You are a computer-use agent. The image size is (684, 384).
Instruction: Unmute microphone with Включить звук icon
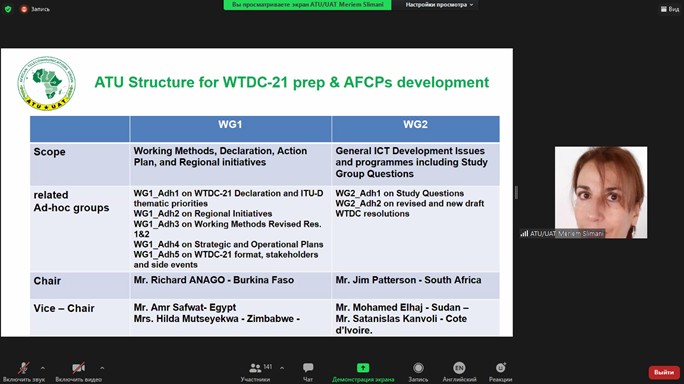24,372
